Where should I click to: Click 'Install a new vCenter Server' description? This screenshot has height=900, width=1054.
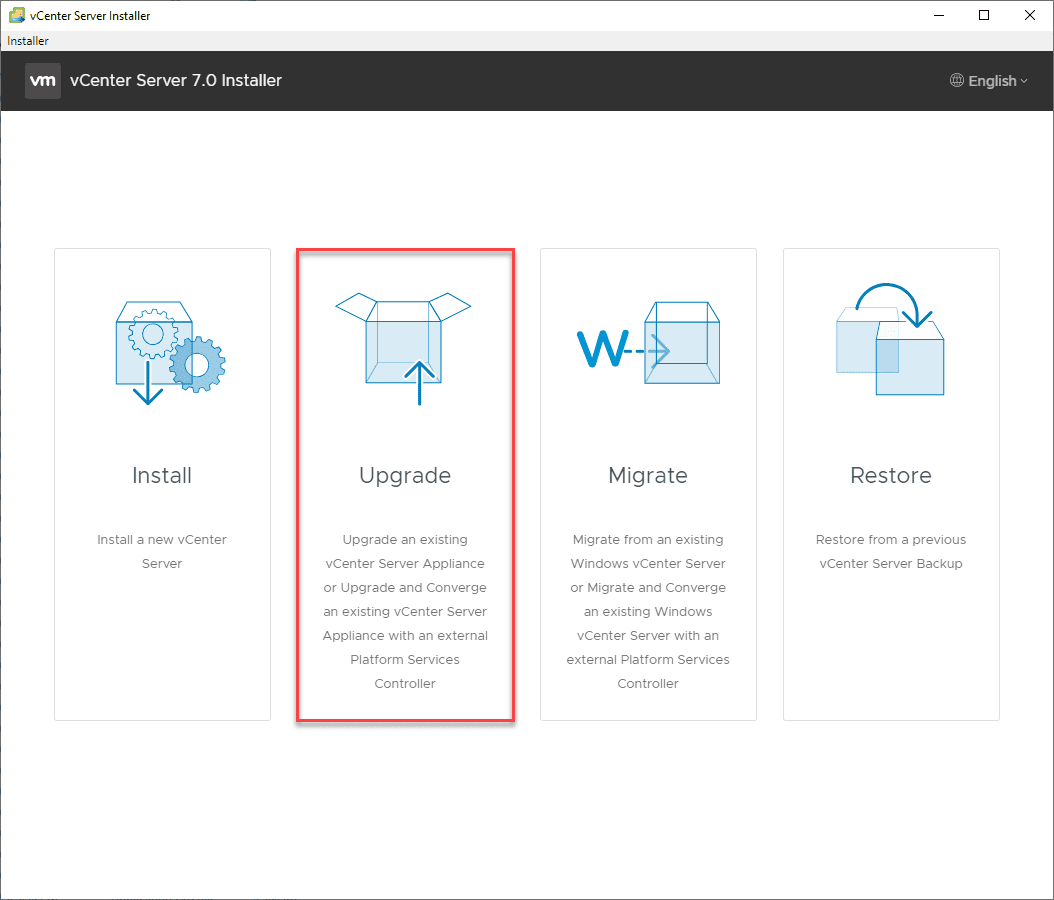(162, 551)
